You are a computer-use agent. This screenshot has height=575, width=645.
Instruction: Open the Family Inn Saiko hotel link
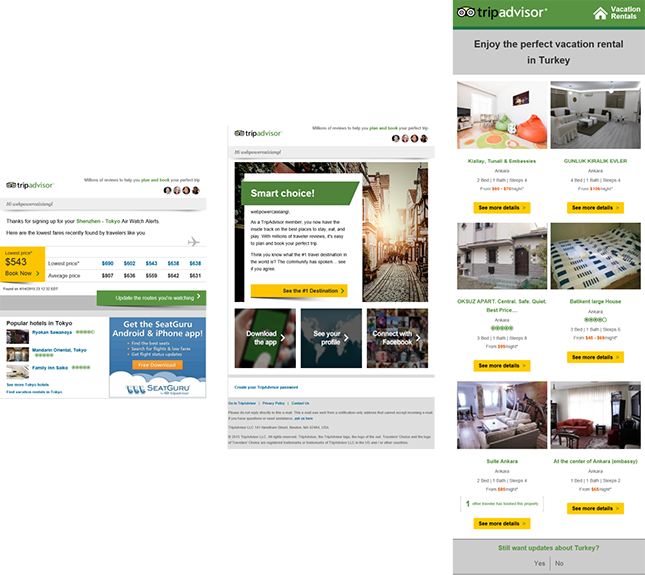[50, 368]
